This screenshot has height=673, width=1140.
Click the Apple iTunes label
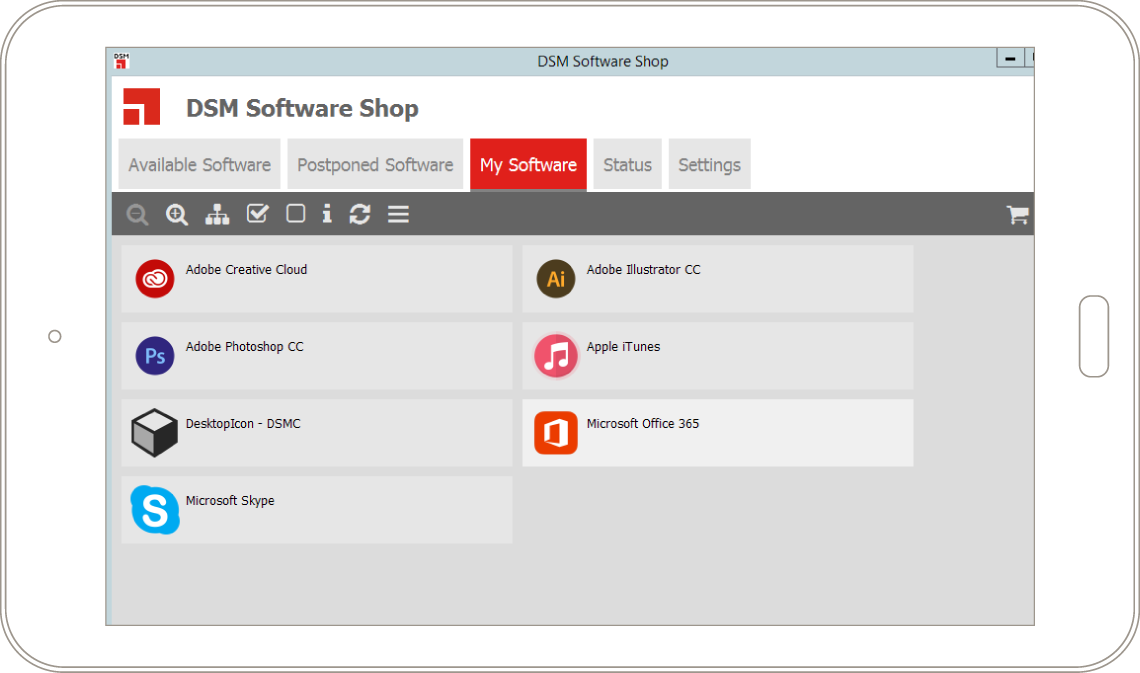tap(623, 347)
